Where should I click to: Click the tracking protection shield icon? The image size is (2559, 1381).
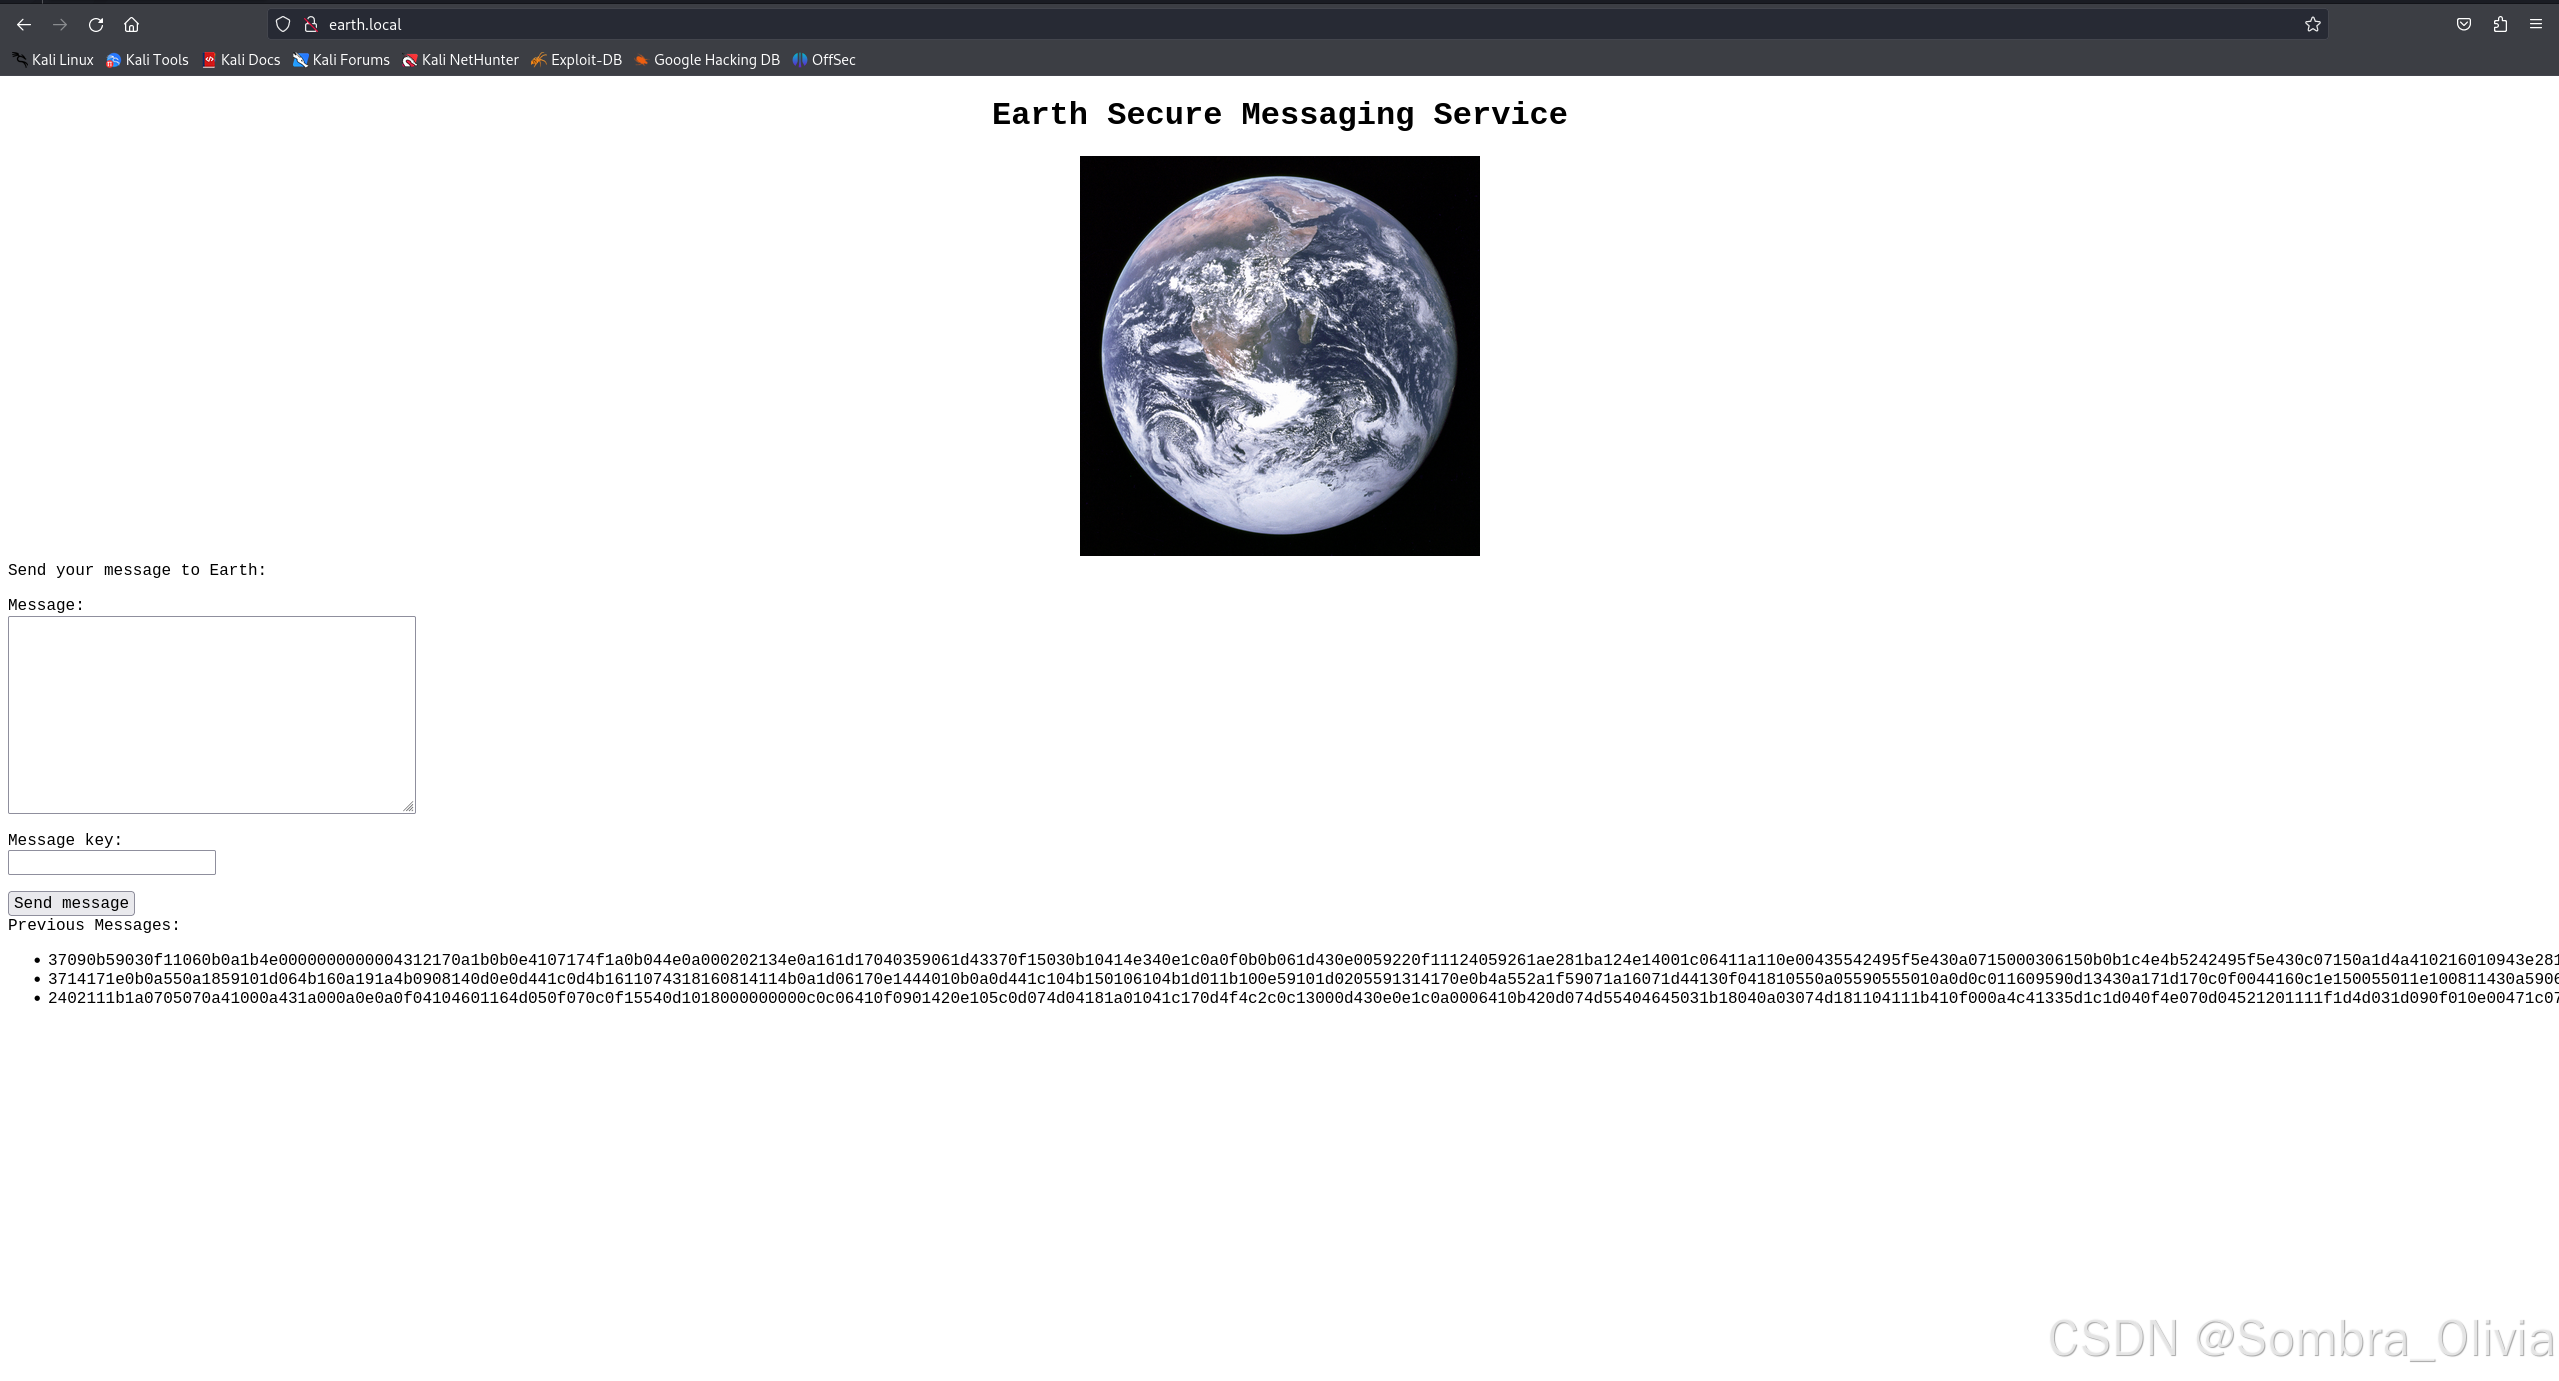(x=283, y=24)
